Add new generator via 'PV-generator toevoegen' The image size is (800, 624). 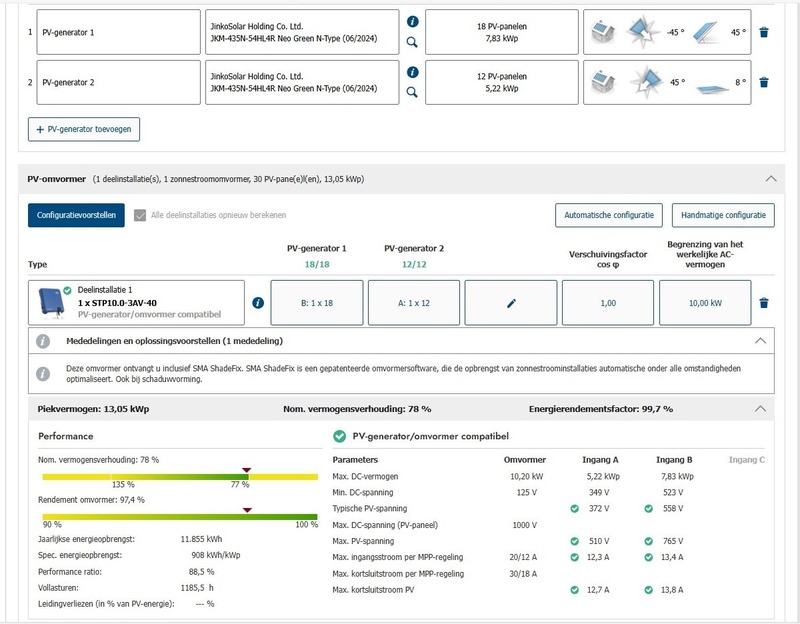[x=84, y=129]
